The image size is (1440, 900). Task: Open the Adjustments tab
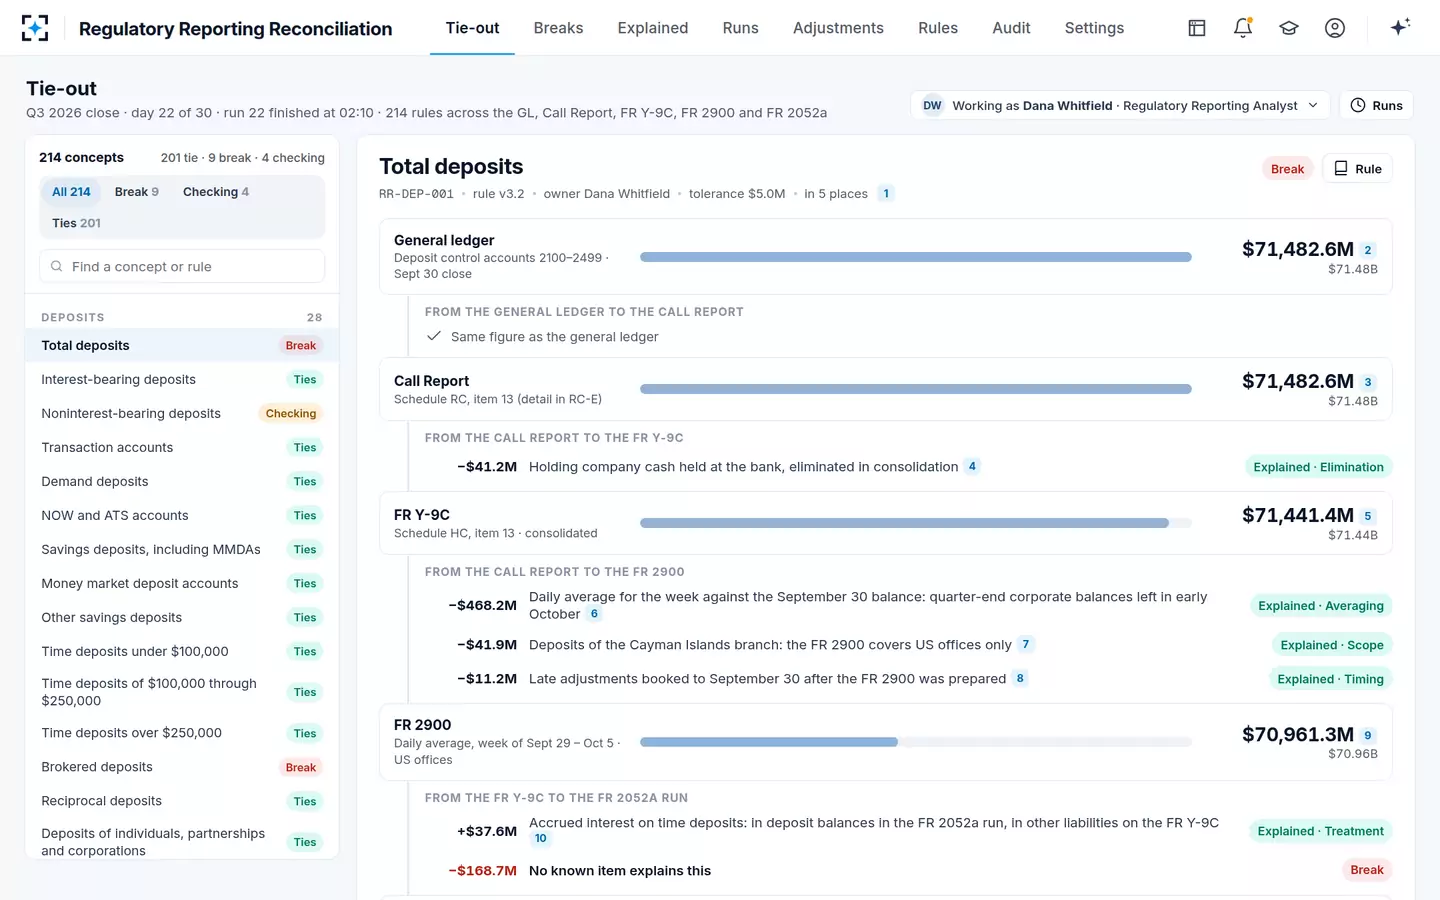click(838, 28)
